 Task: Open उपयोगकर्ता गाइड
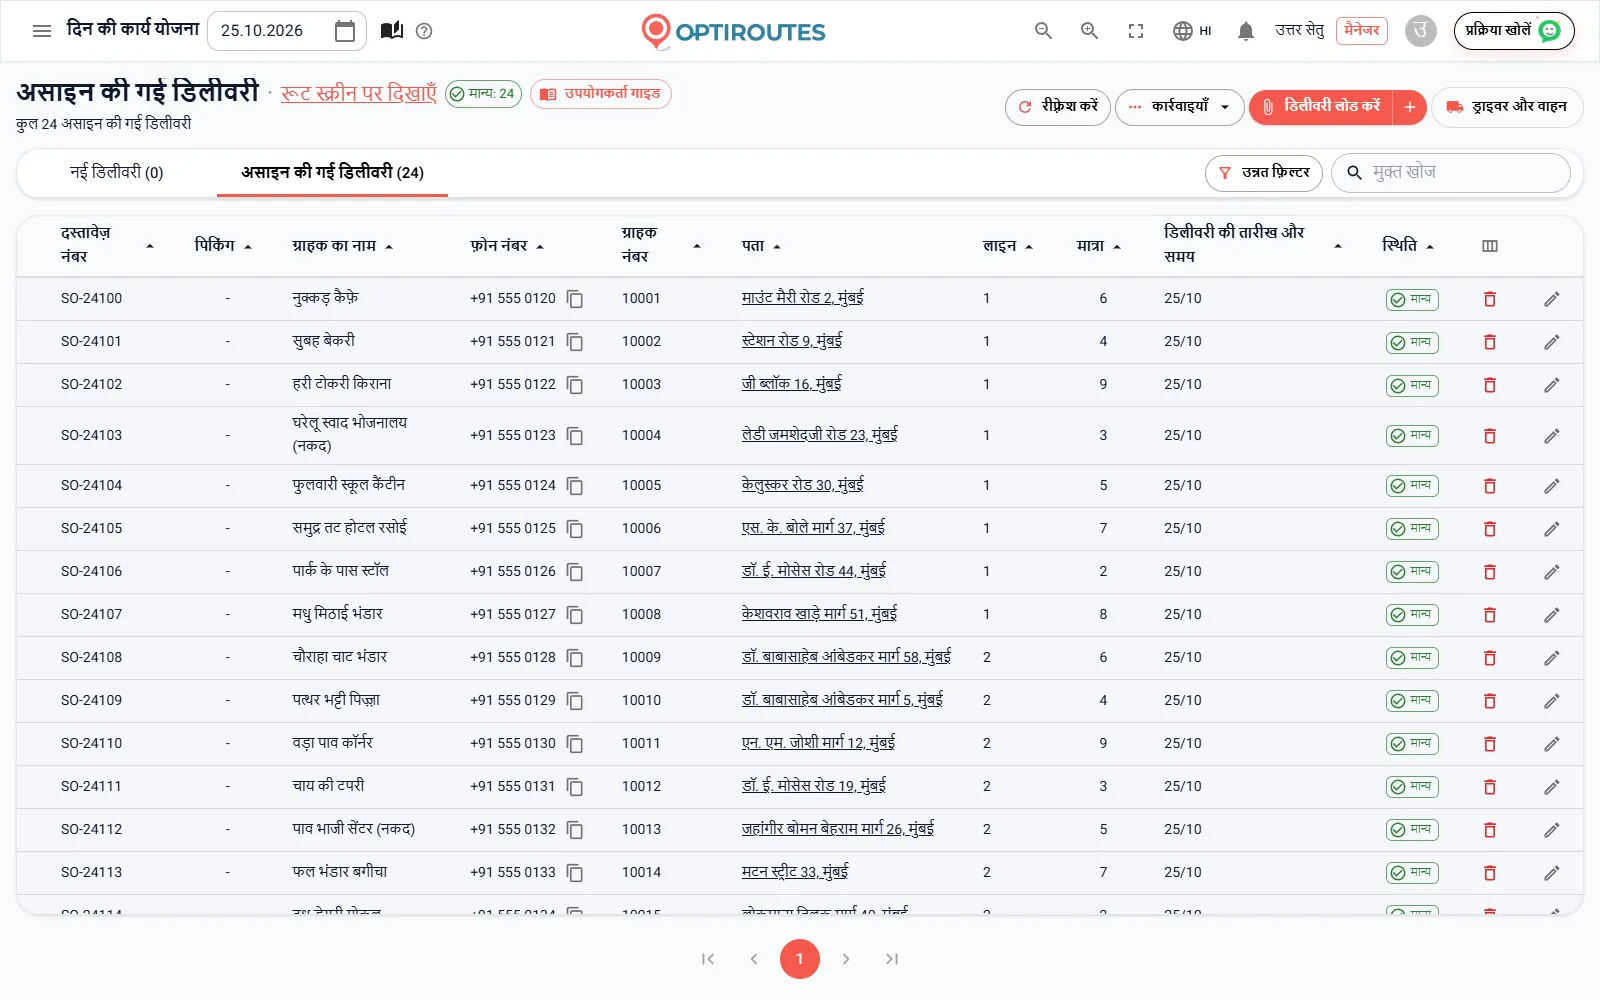click(x=601, y=94)
